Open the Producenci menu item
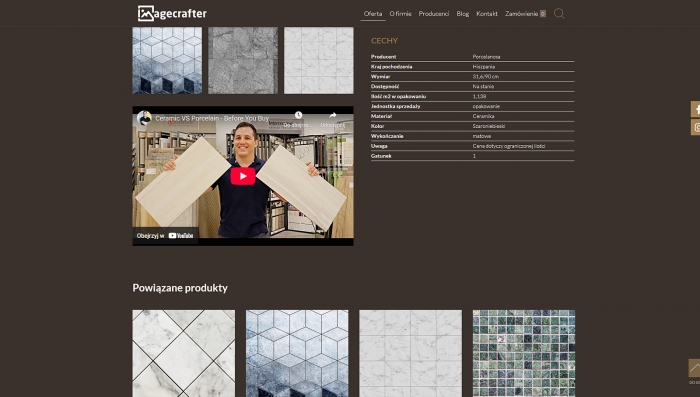The image size is (700, 397). (x=433, y=14)
